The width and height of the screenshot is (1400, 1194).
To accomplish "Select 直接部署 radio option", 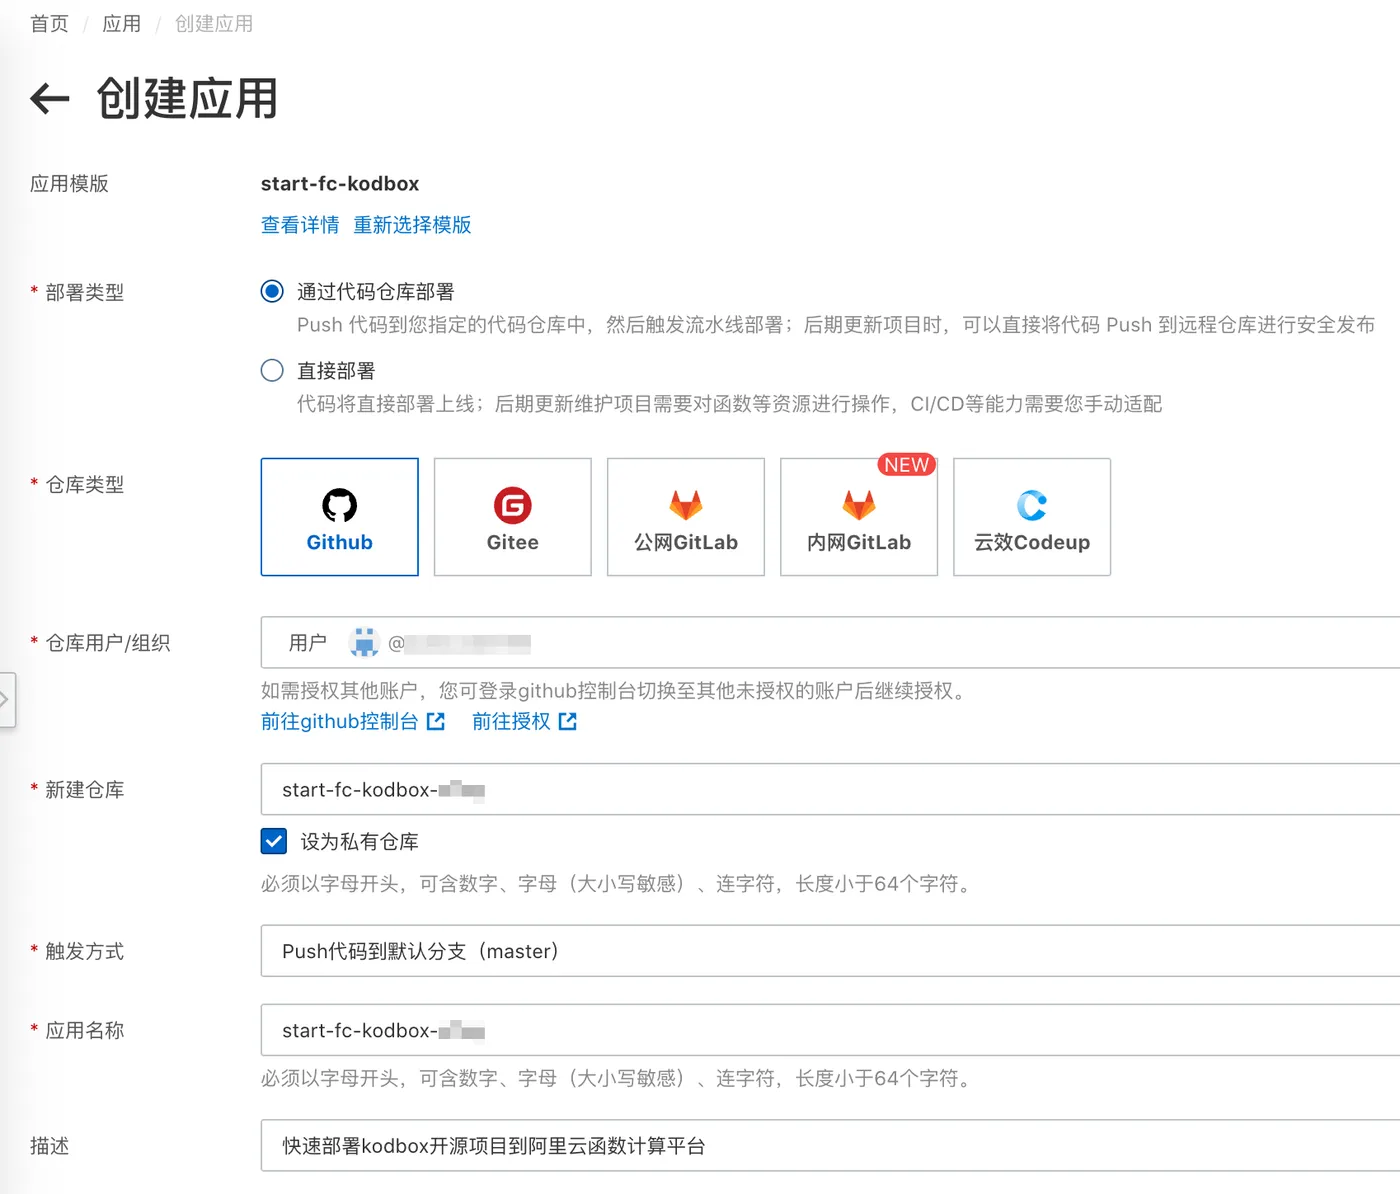I will tap(272, 370).
